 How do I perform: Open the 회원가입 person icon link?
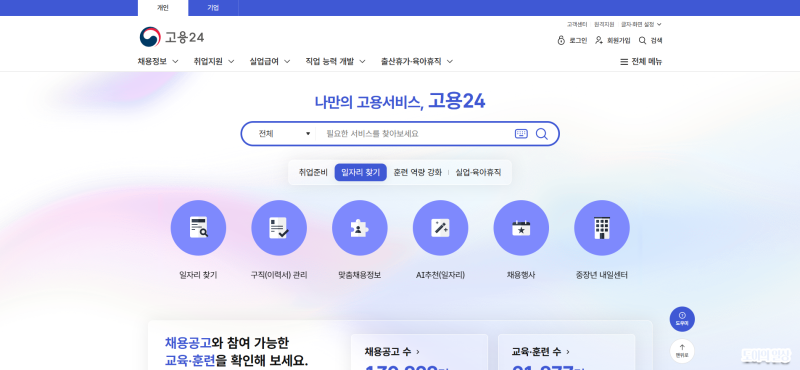click(x=612, y=40)
